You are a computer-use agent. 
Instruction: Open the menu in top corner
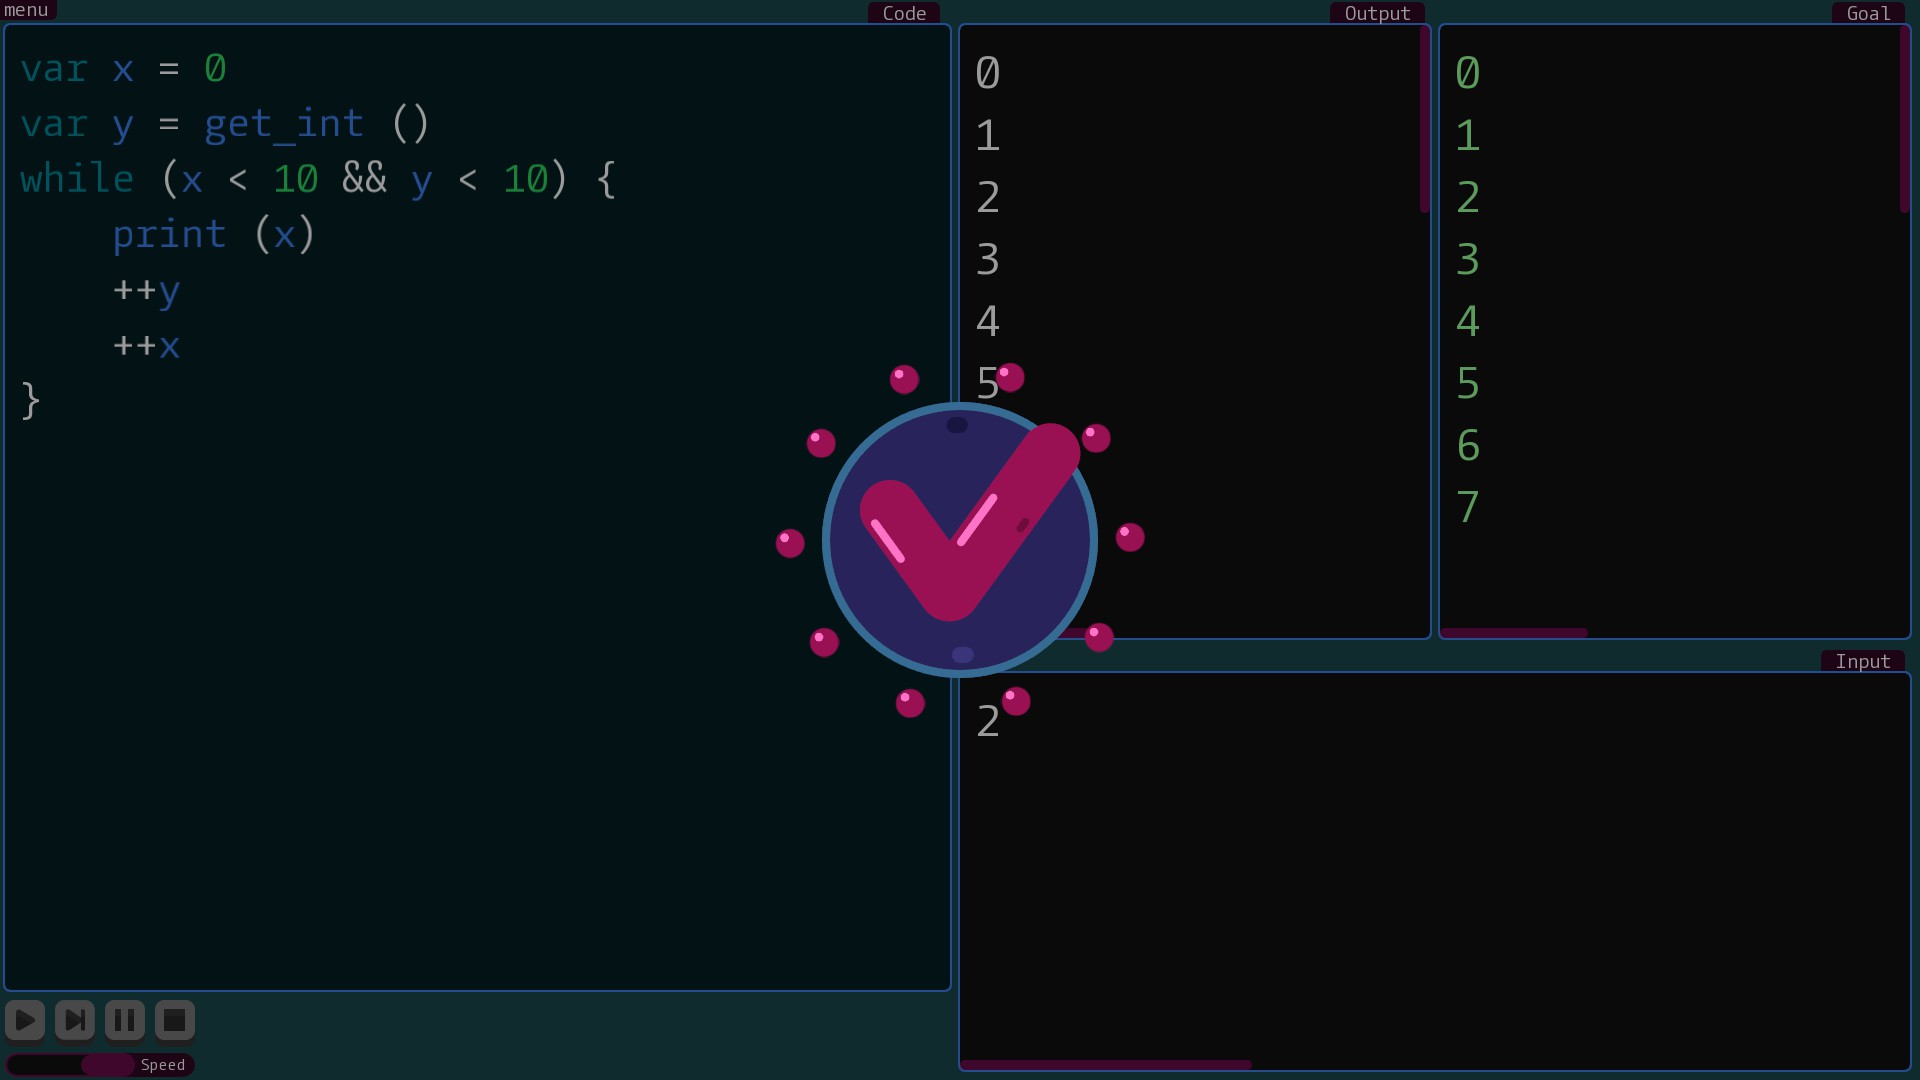[x=27, y=10]
